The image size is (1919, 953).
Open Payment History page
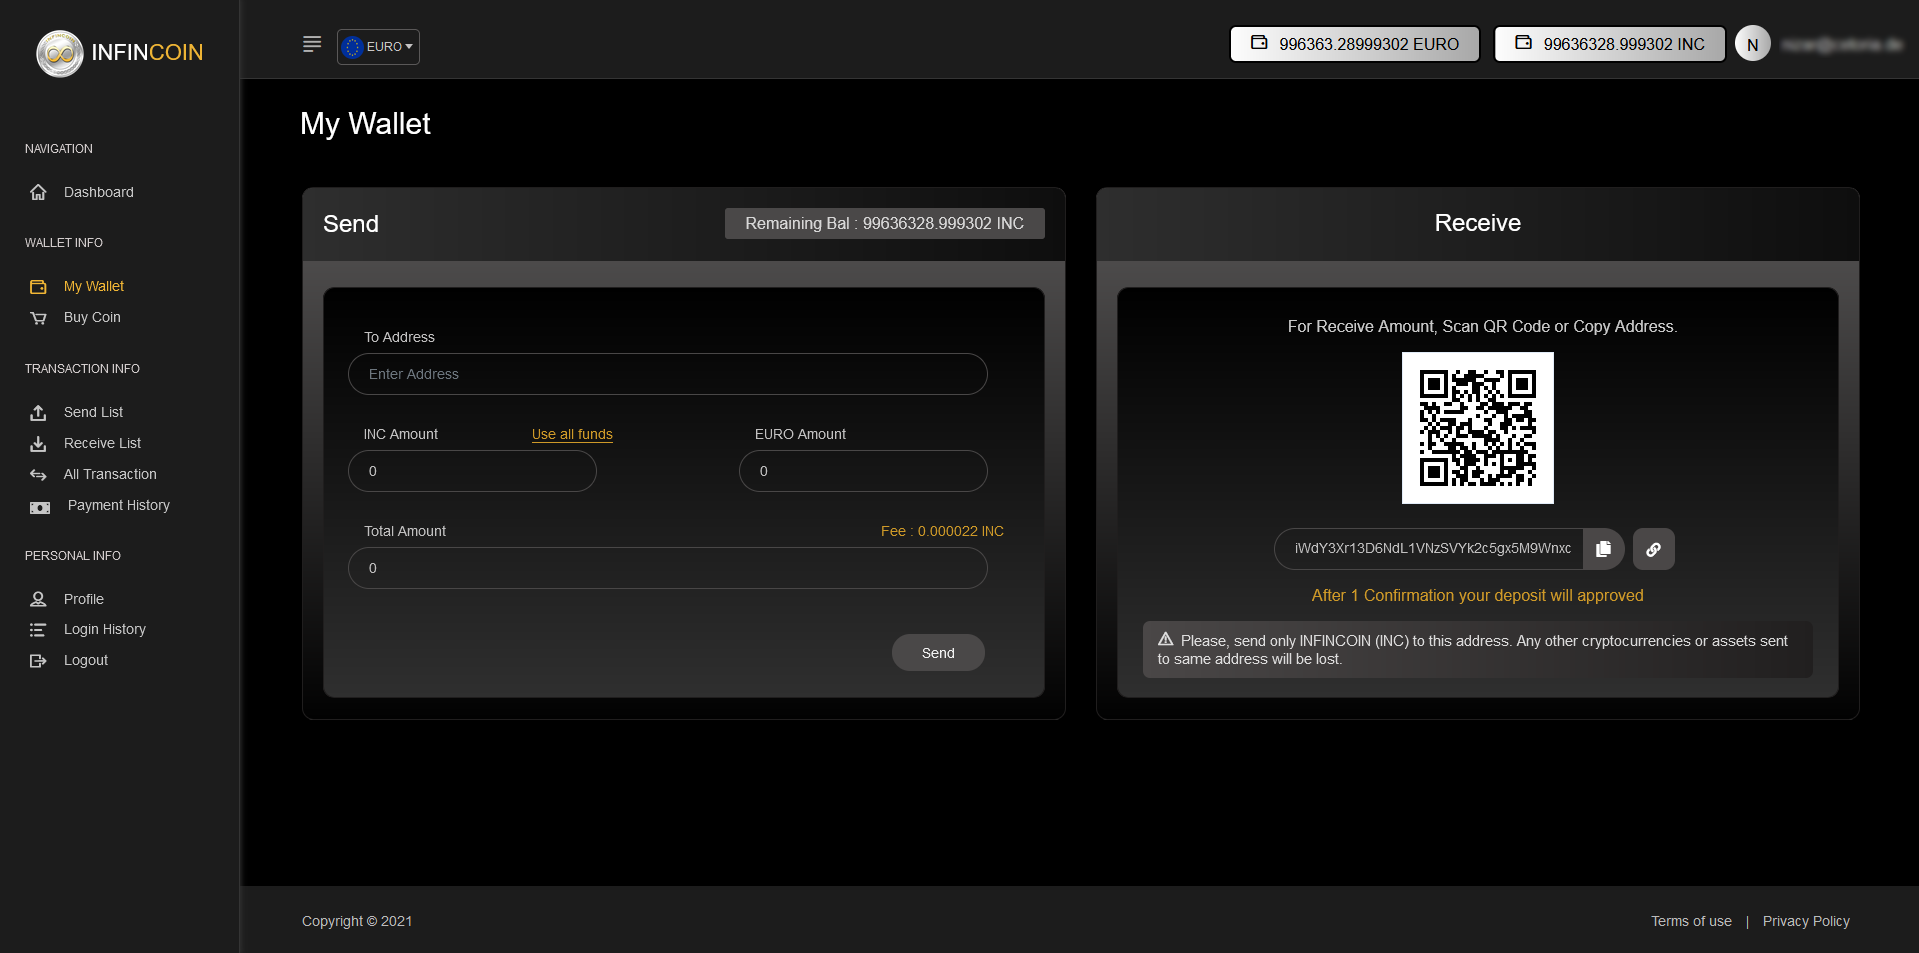point(118,505)
